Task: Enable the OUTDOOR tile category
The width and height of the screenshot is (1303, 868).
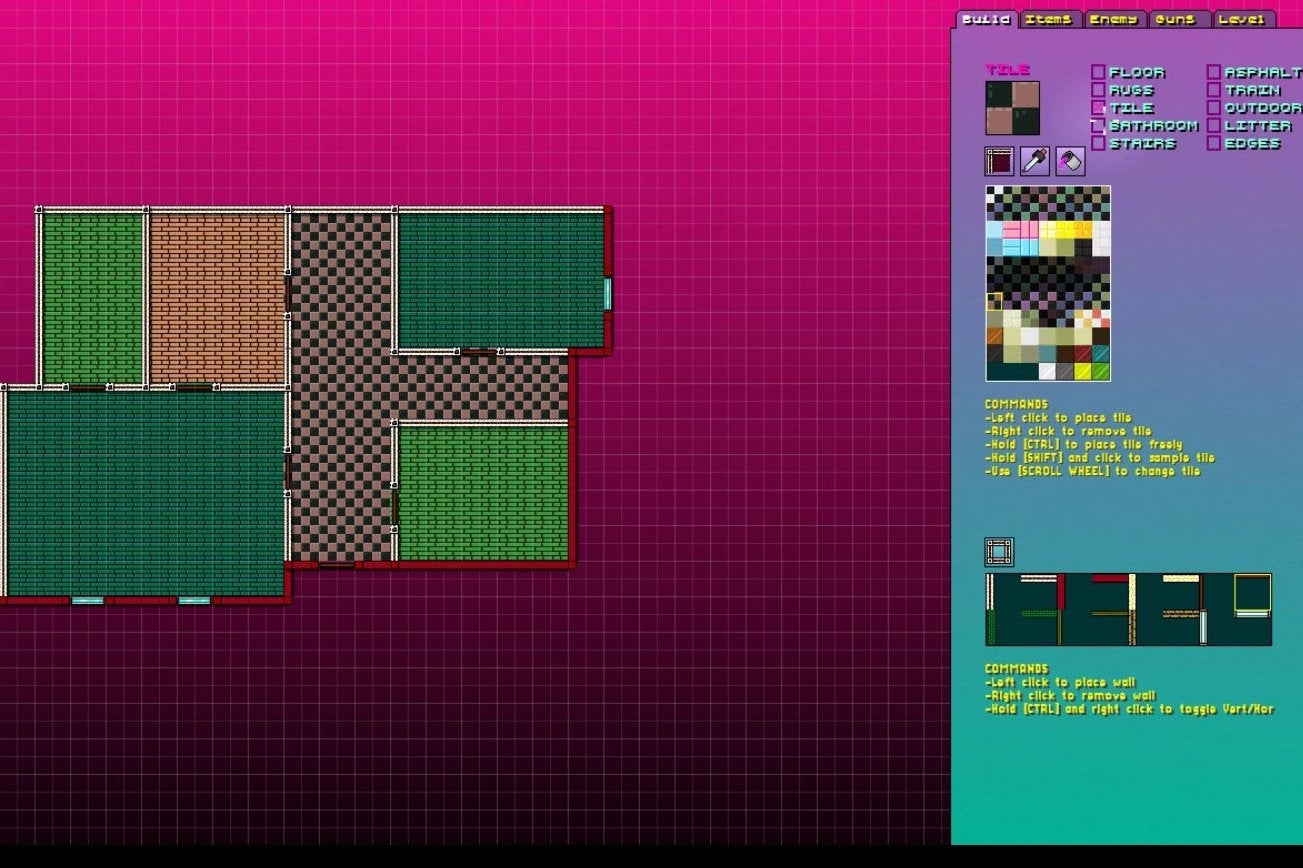Action: (1215, 108)
